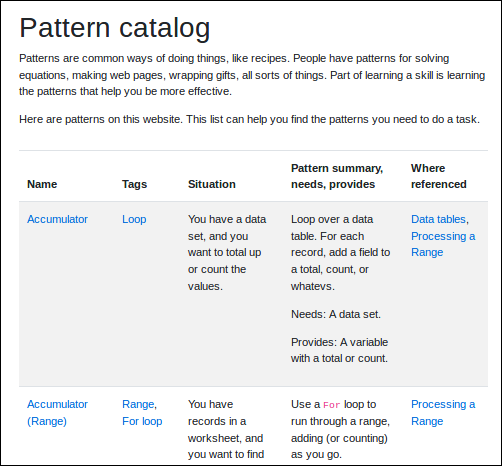
Task: Click the sentence starting Here are patterns
Action: coord(249,119)
